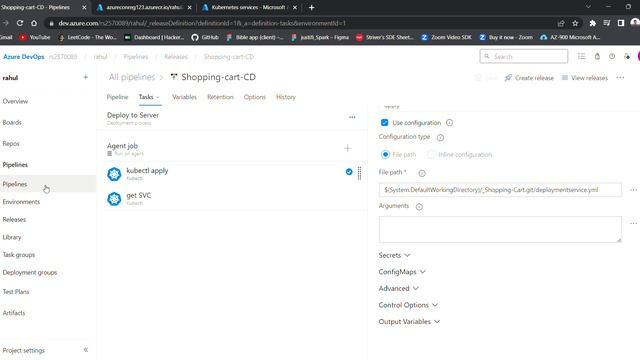
Task: Bookmark this page with star icon
Action: tap(575, 23)
